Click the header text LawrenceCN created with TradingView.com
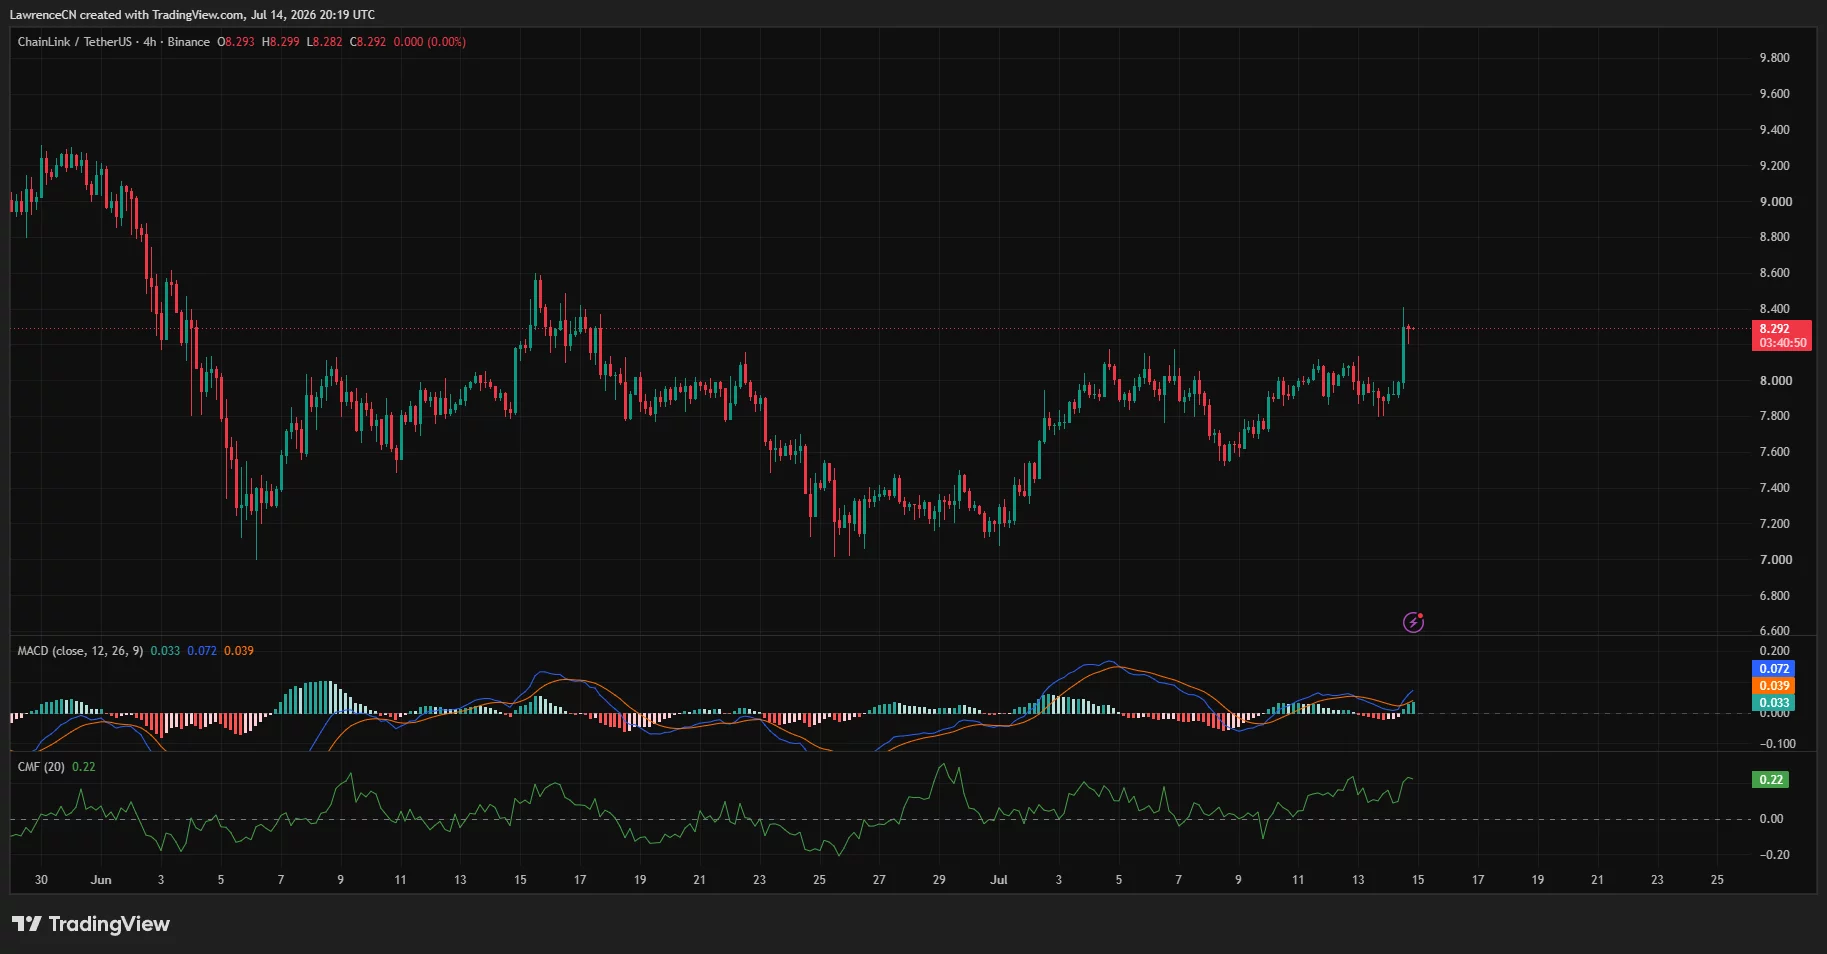 (x=127, y=15)
